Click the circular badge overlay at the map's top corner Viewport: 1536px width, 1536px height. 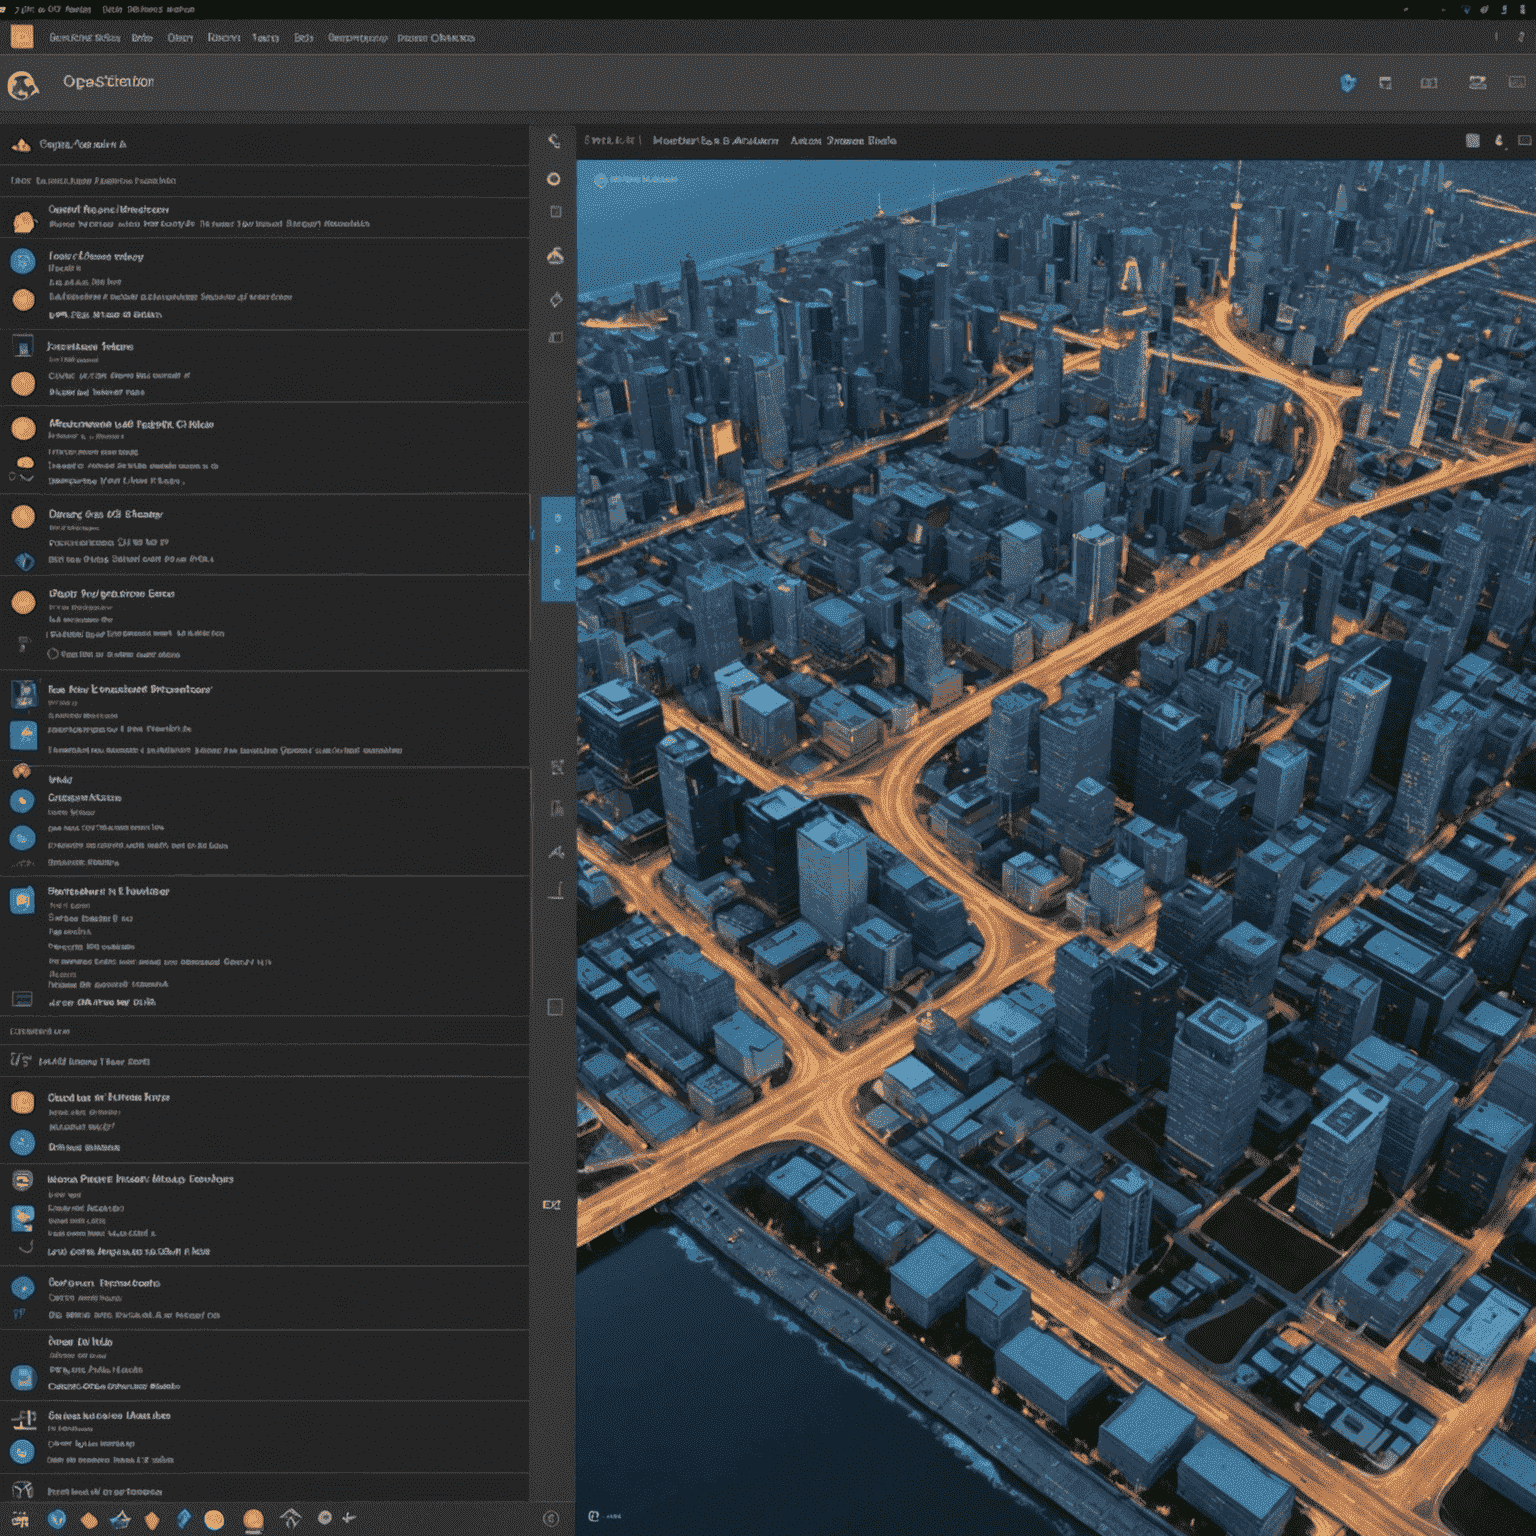[601, 180]
